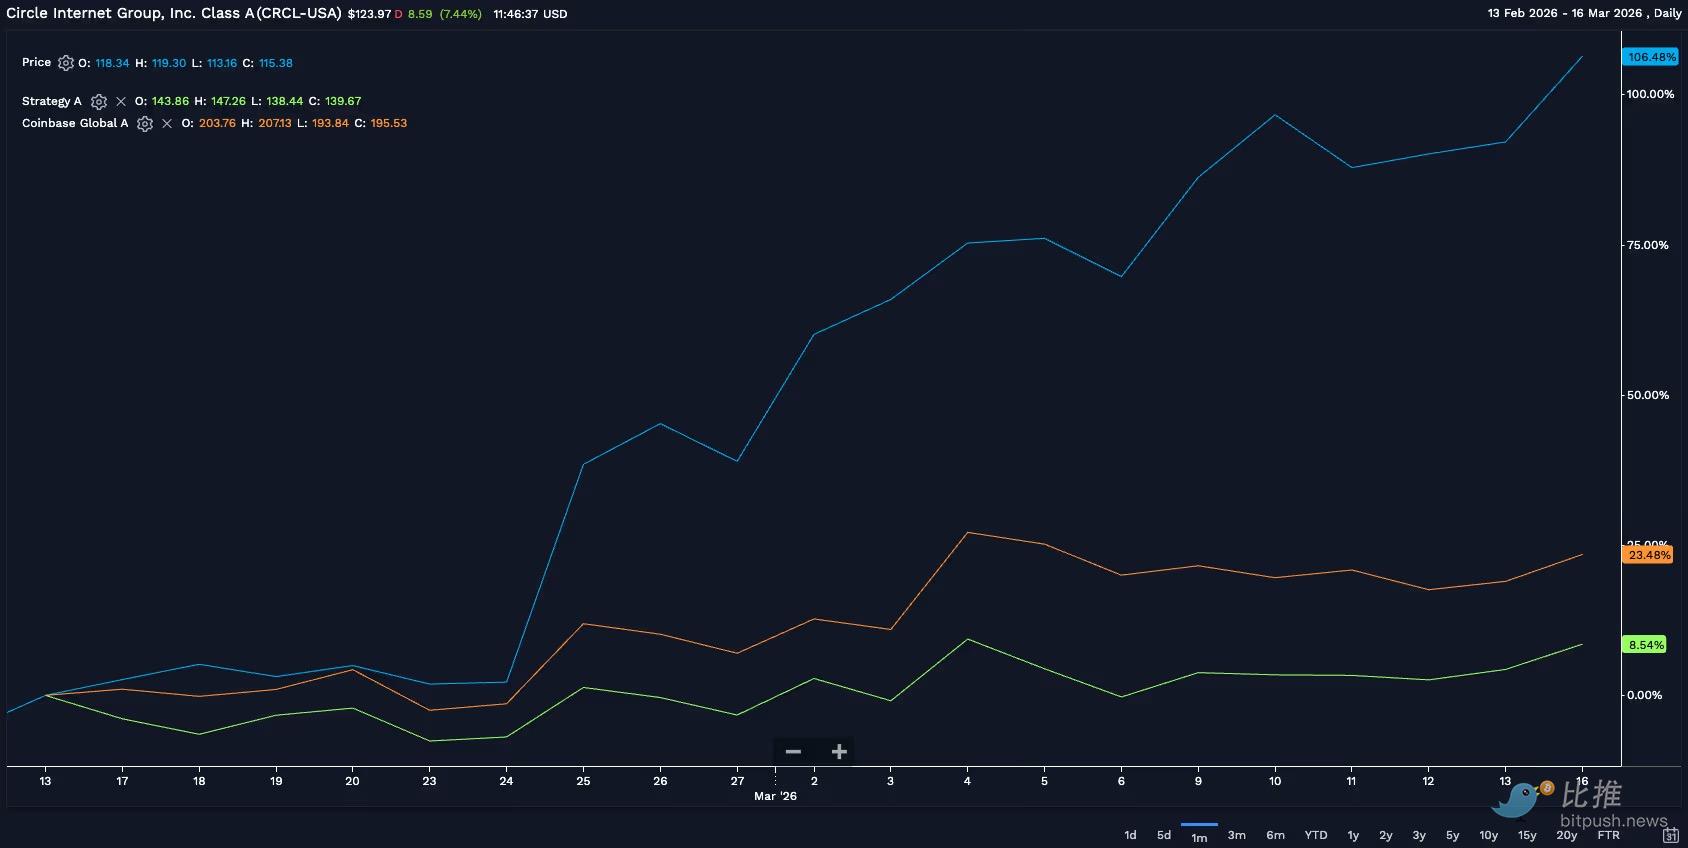Viewport: 1688px width, 848px height.
Task: Open Strategy A series settings gear
Action: (99, 101)
